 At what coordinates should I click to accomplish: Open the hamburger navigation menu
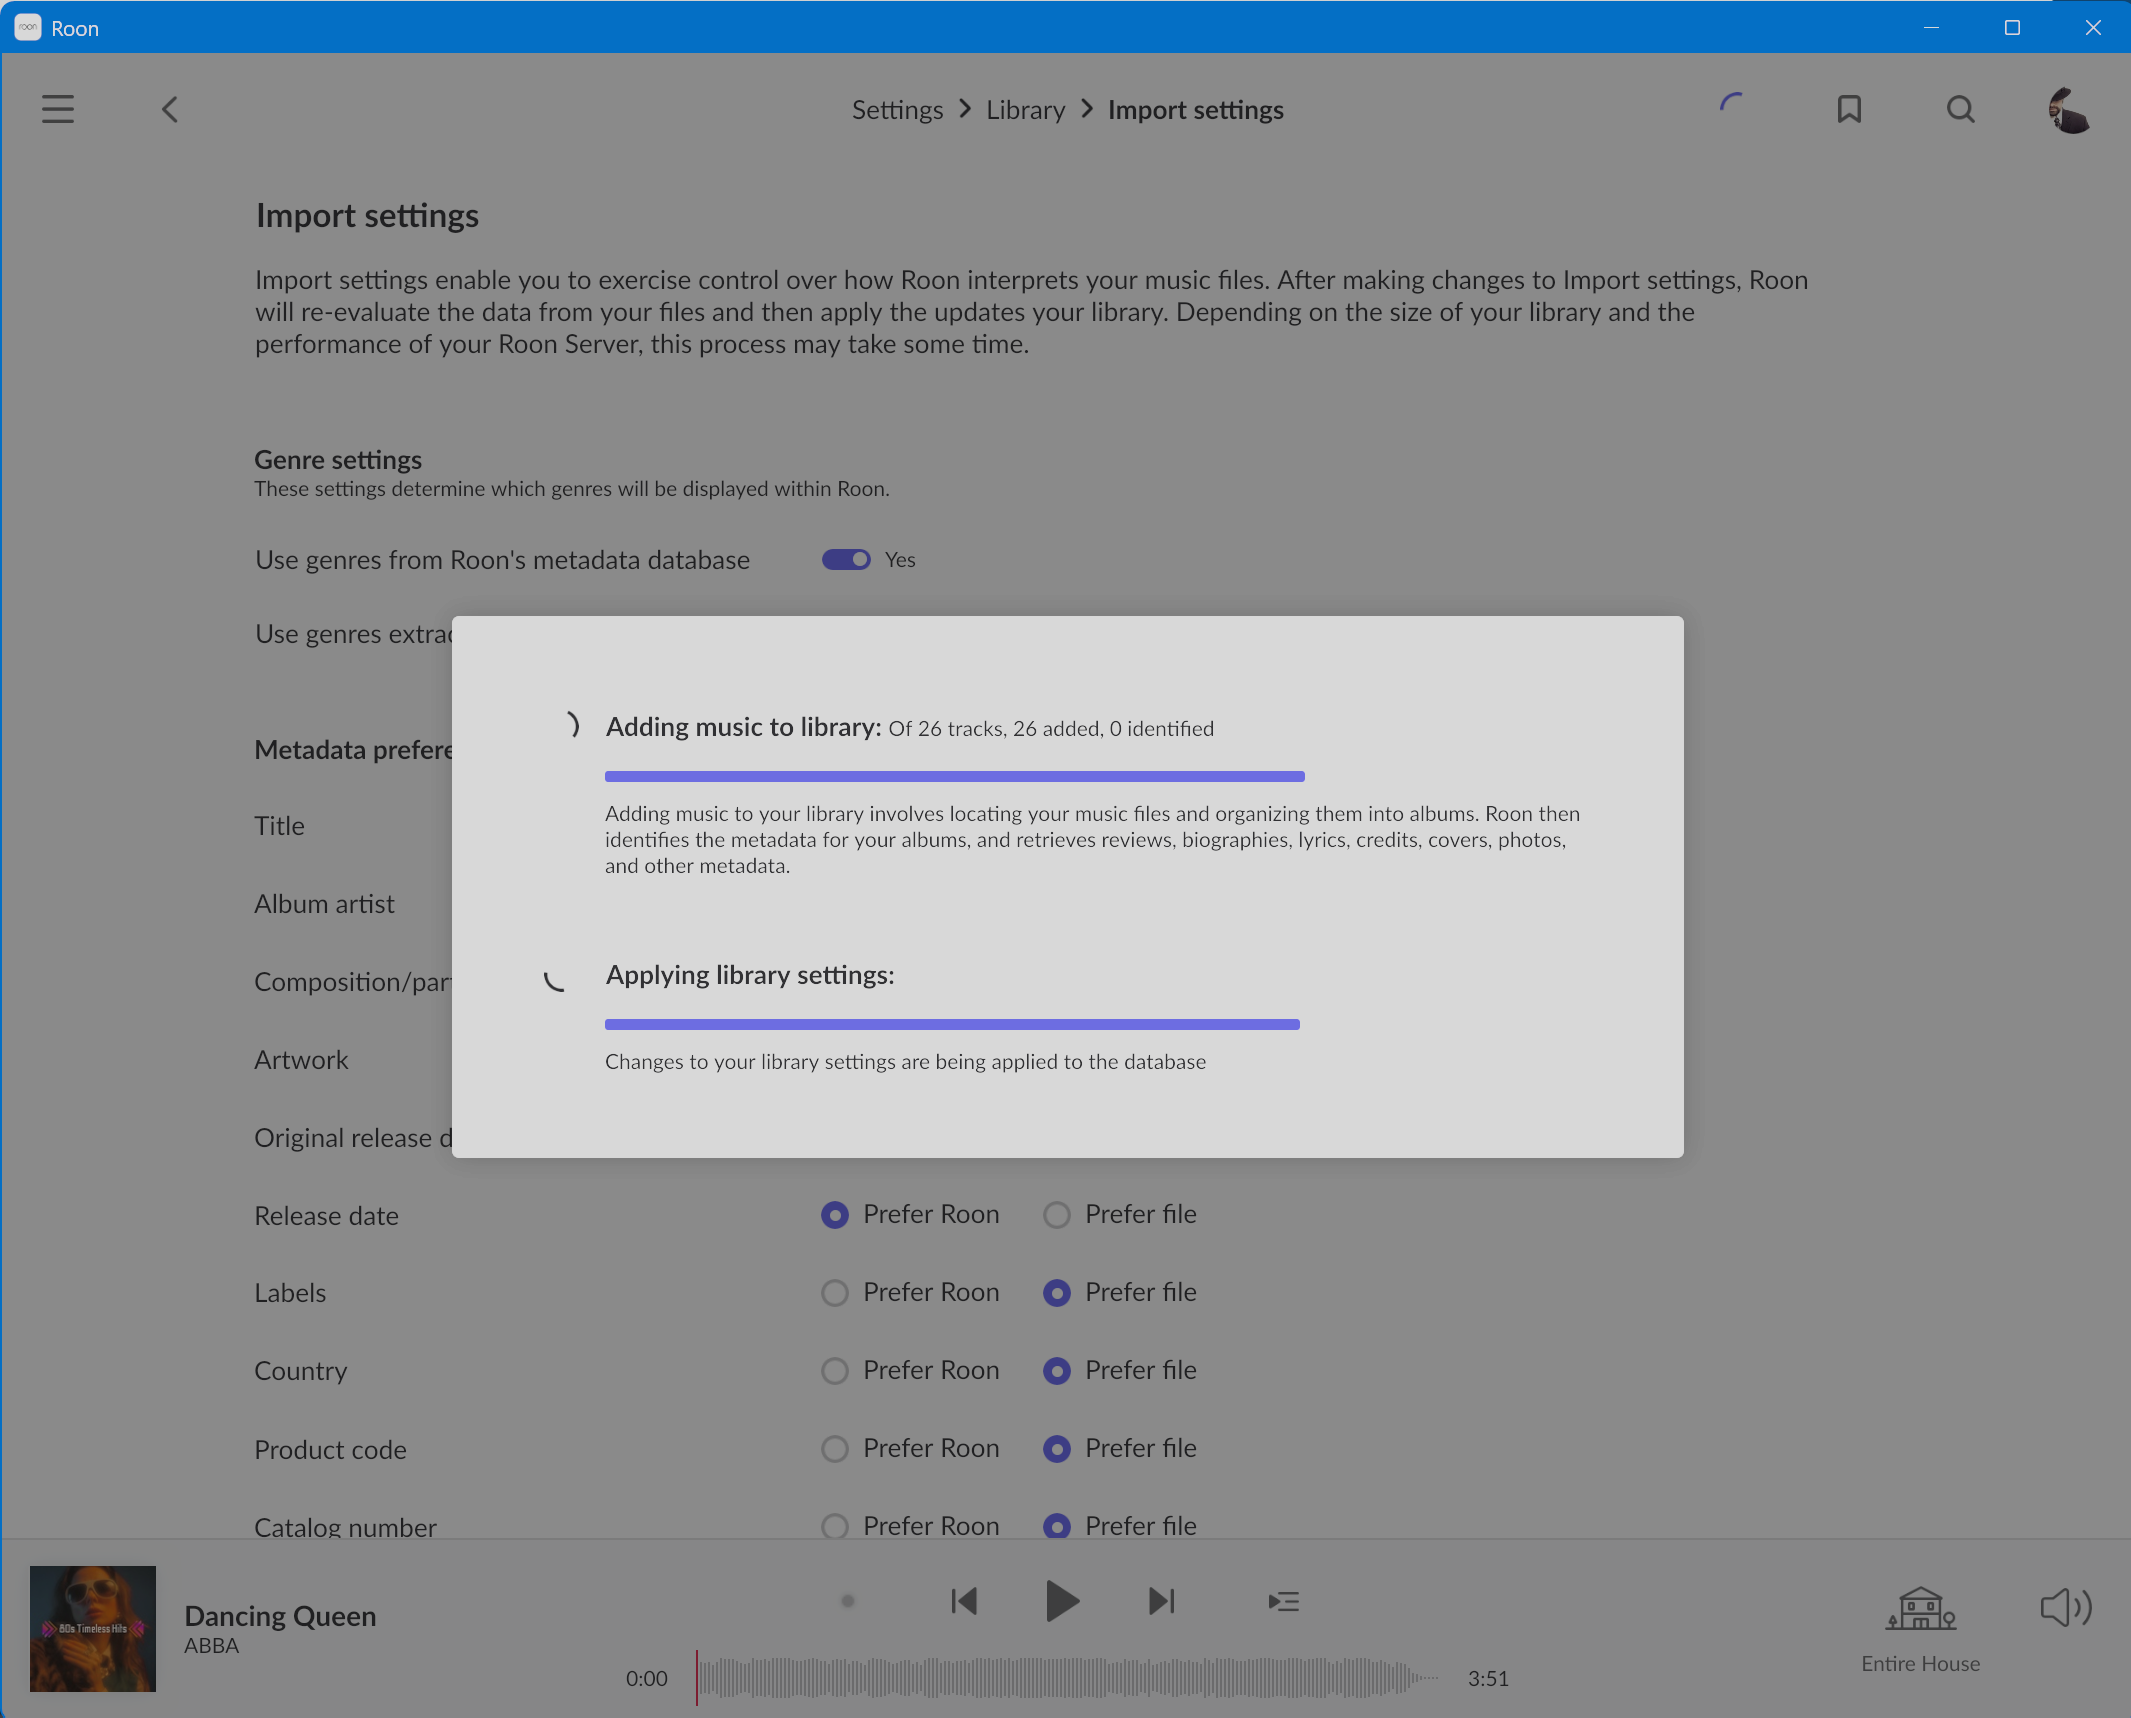(x=58, y=109)
